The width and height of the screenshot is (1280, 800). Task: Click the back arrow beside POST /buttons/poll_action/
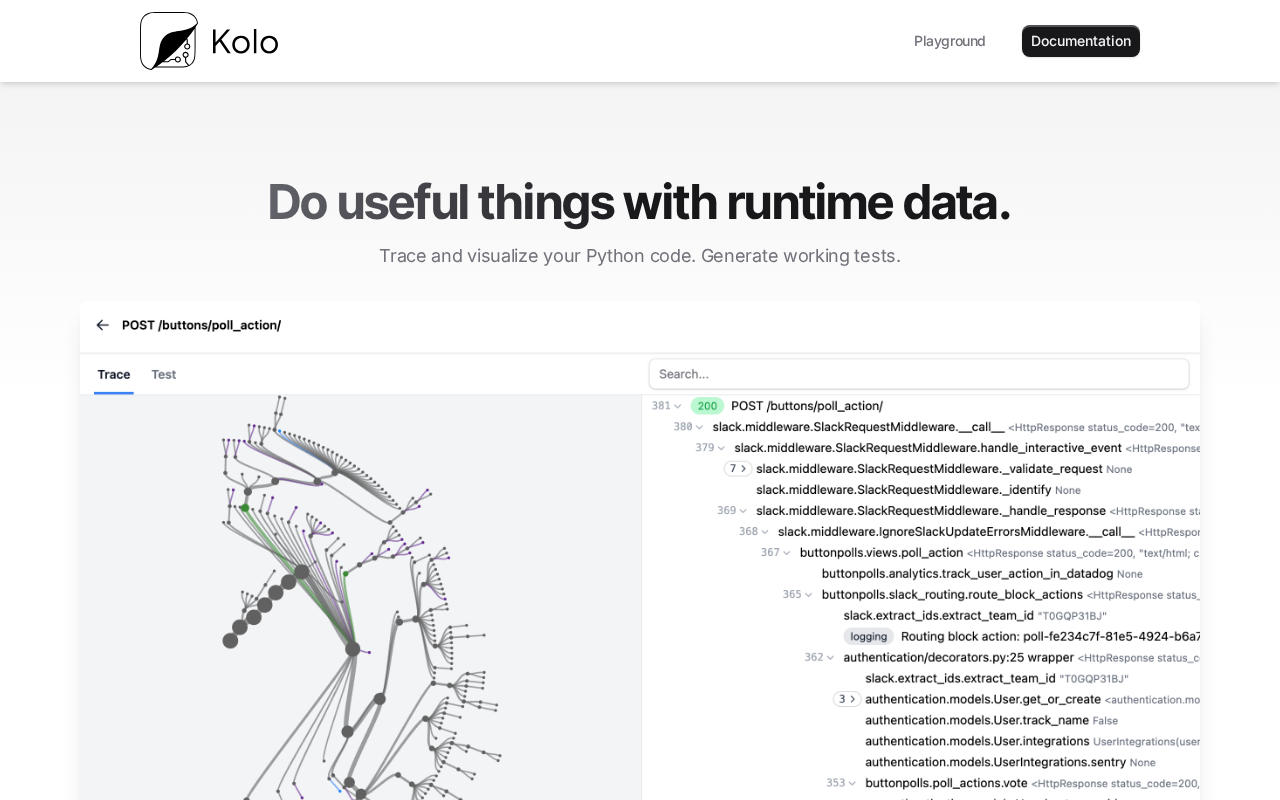pyautogui.click(x=102, y=325)
